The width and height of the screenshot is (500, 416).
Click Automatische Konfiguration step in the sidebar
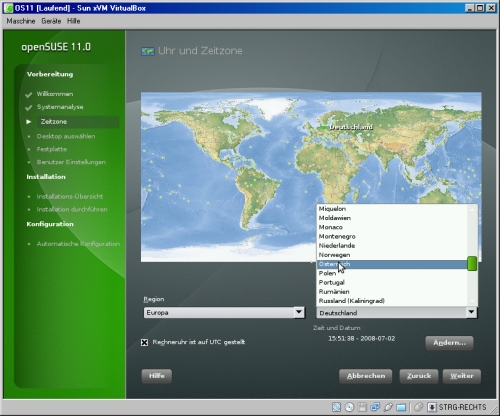pos(78,244)
